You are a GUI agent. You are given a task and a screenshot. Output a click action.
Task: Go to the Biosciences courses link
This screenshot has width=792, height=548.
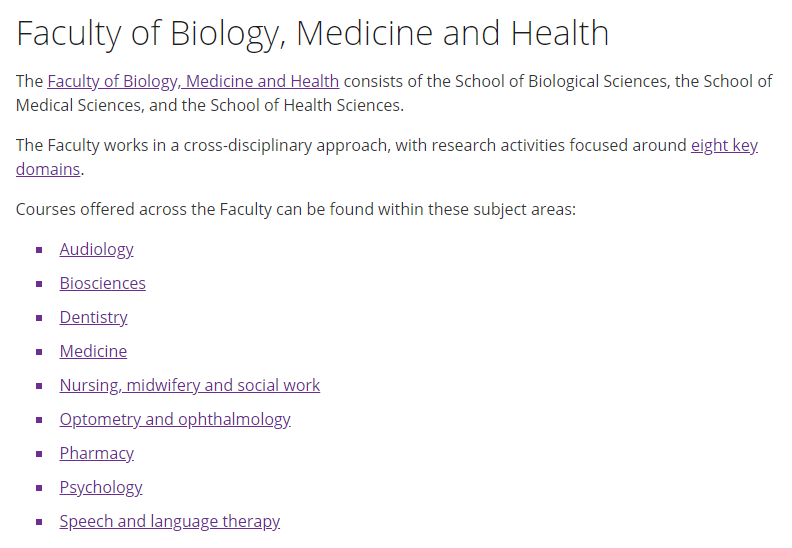pos(103,283)
